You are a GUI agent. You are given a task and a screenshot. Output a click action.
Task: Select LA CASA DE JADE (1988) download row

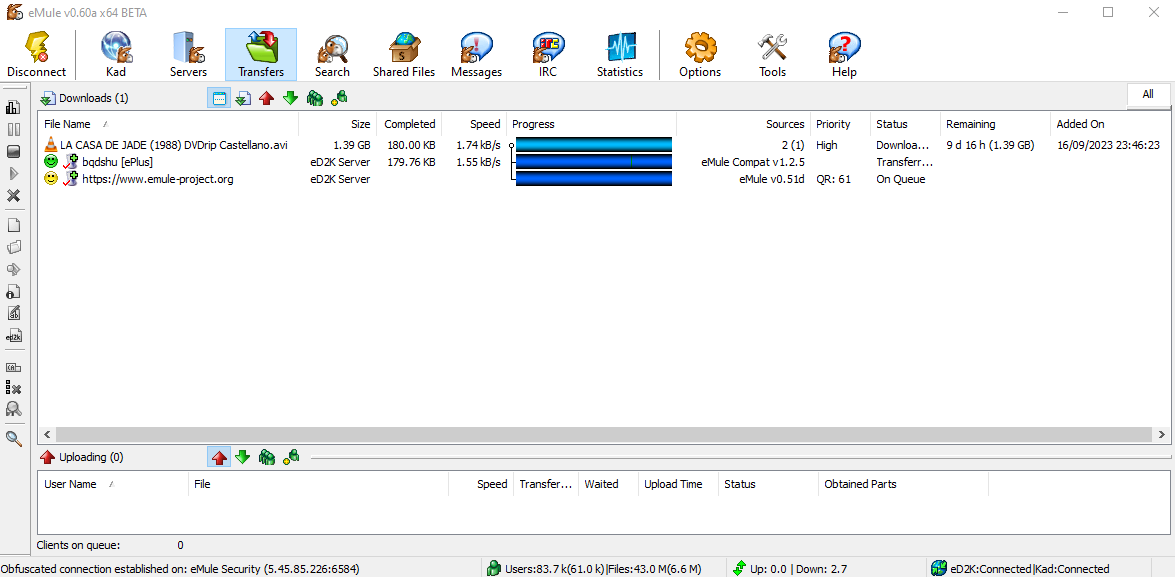603,145
